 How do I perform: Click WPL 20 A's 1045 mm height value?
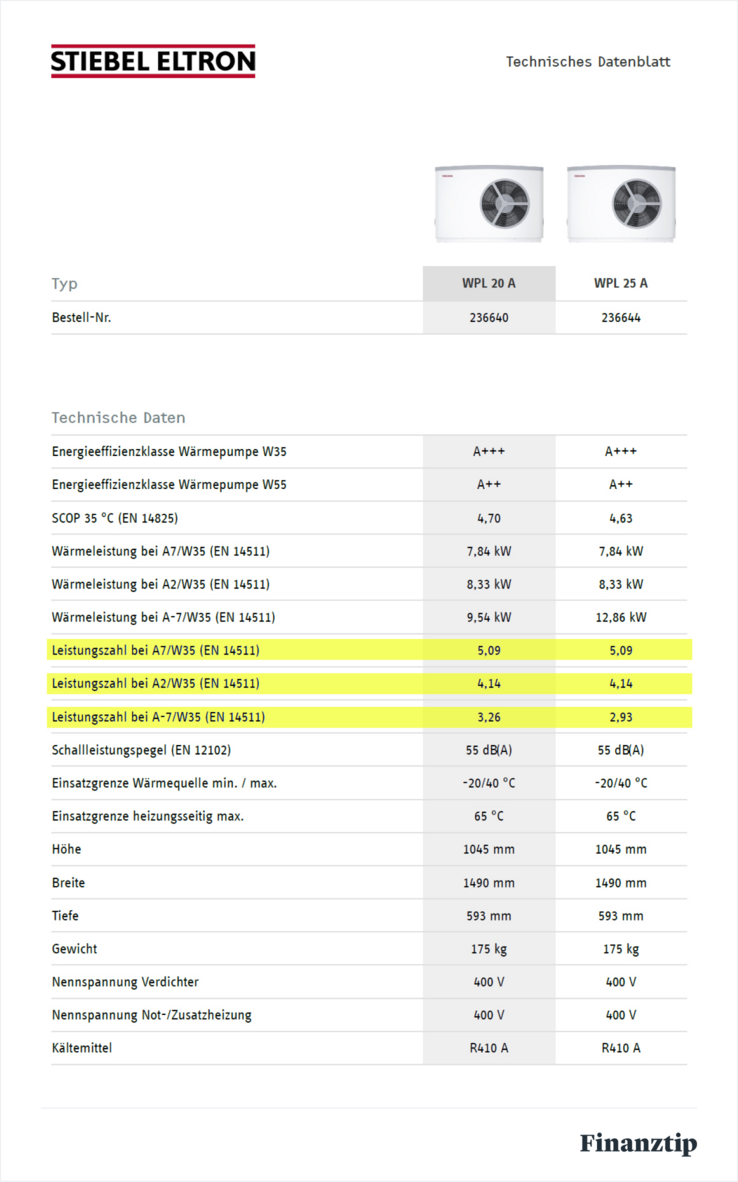[x=489, y=850]
